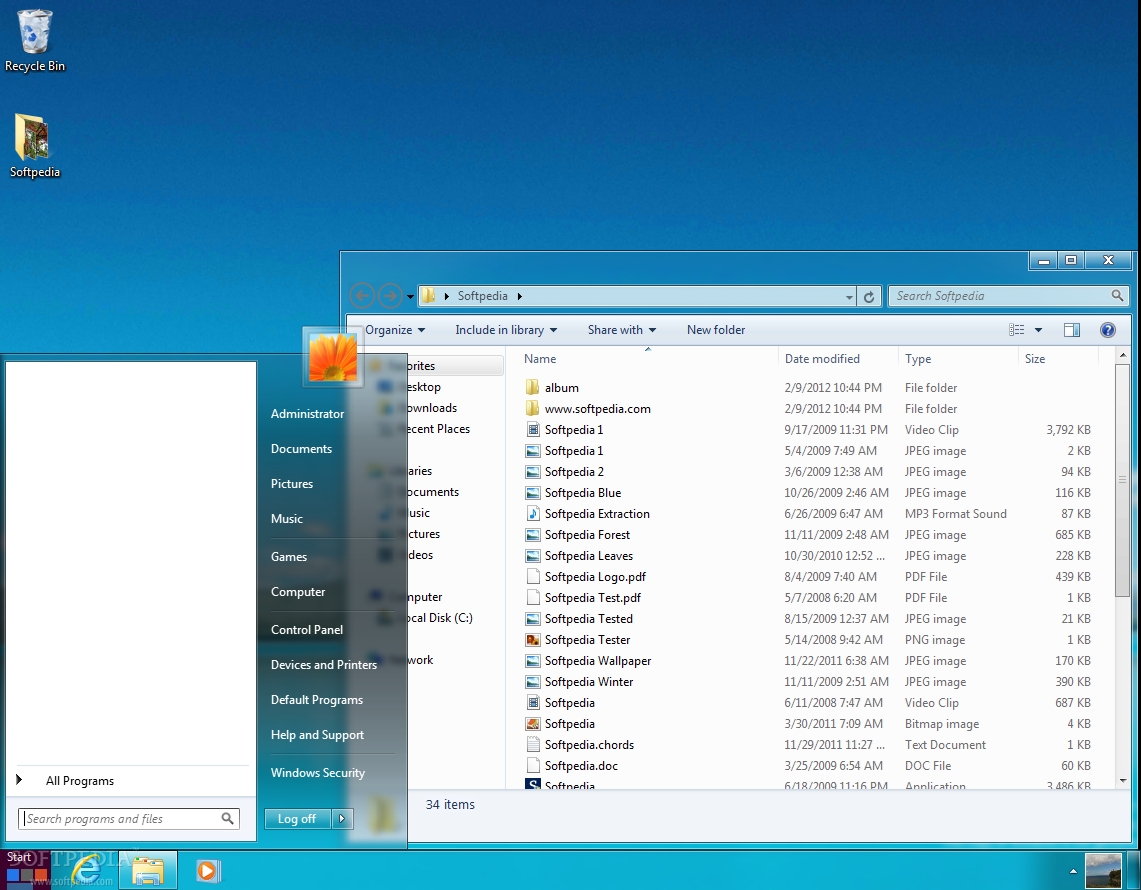Select Softpedia Winter image
This screenshot has width=1141, height=890.
(x=809, y=682)
